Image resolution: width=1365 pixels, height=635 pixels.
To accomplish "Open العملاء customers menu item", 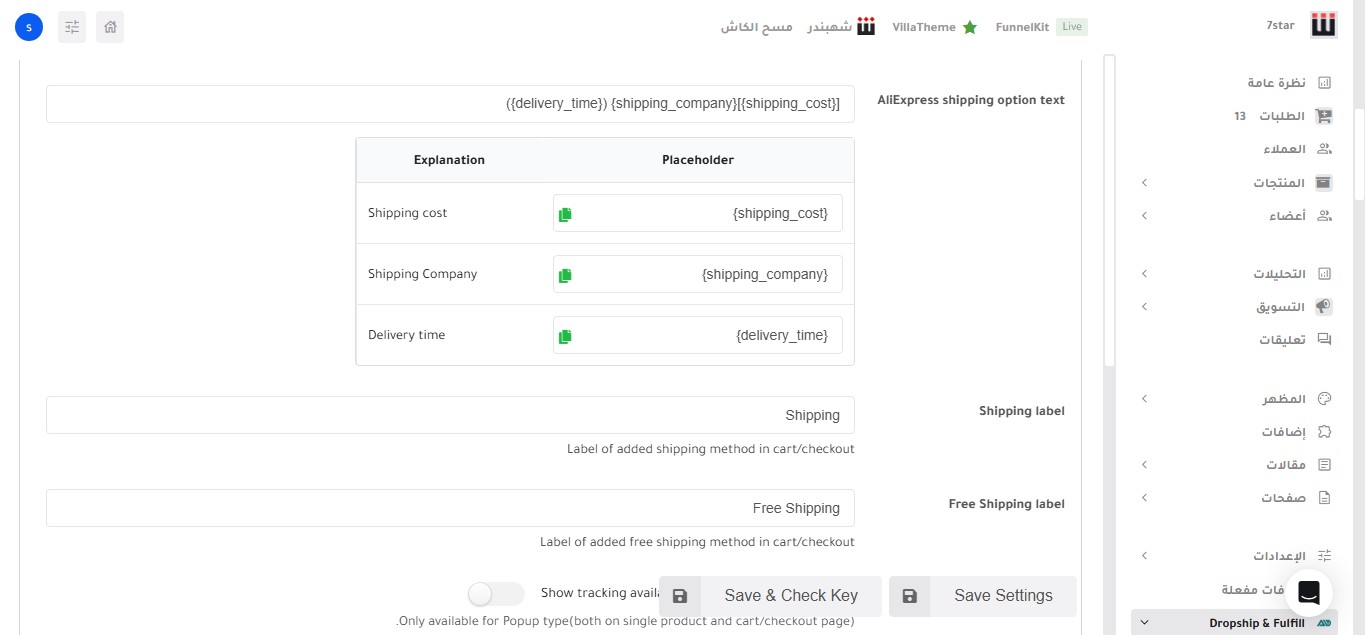I will pyautogui.click(x=1284, y=149).
